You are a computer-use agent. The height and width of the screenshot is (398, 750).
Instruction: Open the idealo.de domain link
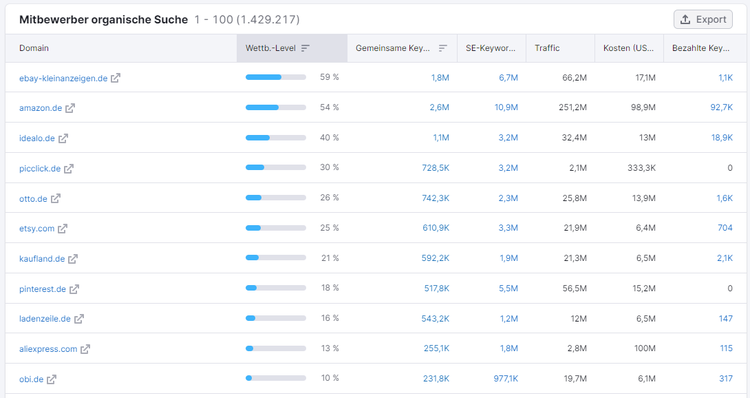pos(37,138)
